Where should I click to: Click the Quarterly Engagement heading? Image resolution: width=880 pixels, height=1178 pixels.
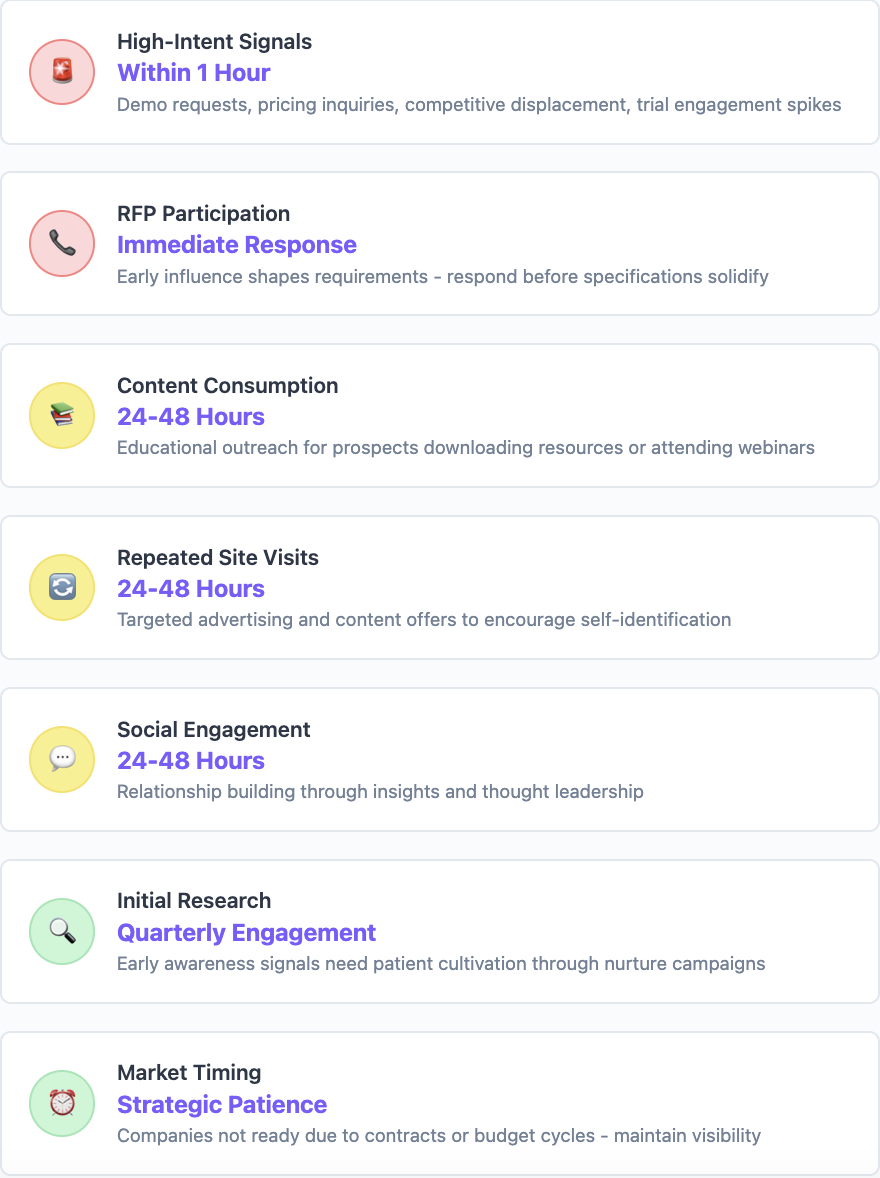point(246,933)
